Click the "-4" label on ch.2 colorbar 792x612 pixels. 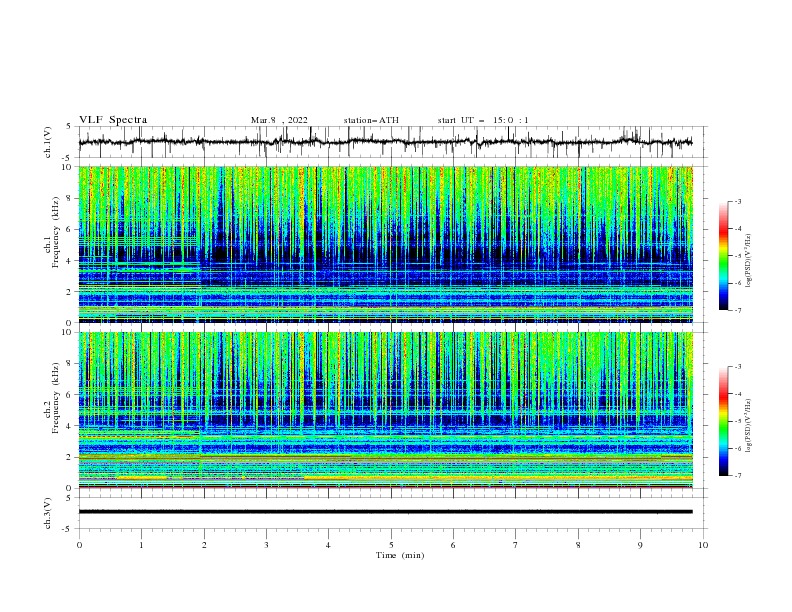tap(738, 394)
